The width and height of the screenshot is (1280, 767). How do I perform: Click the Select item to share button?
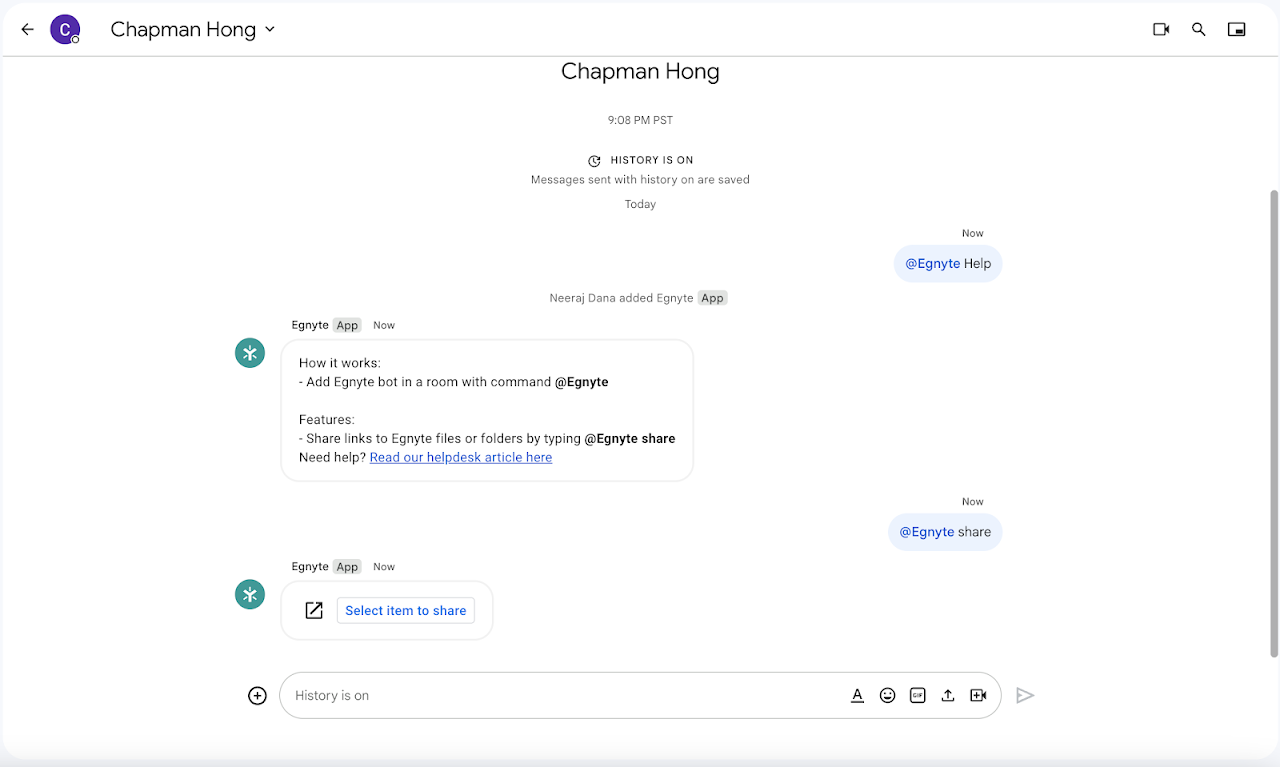tap(406, 611)
